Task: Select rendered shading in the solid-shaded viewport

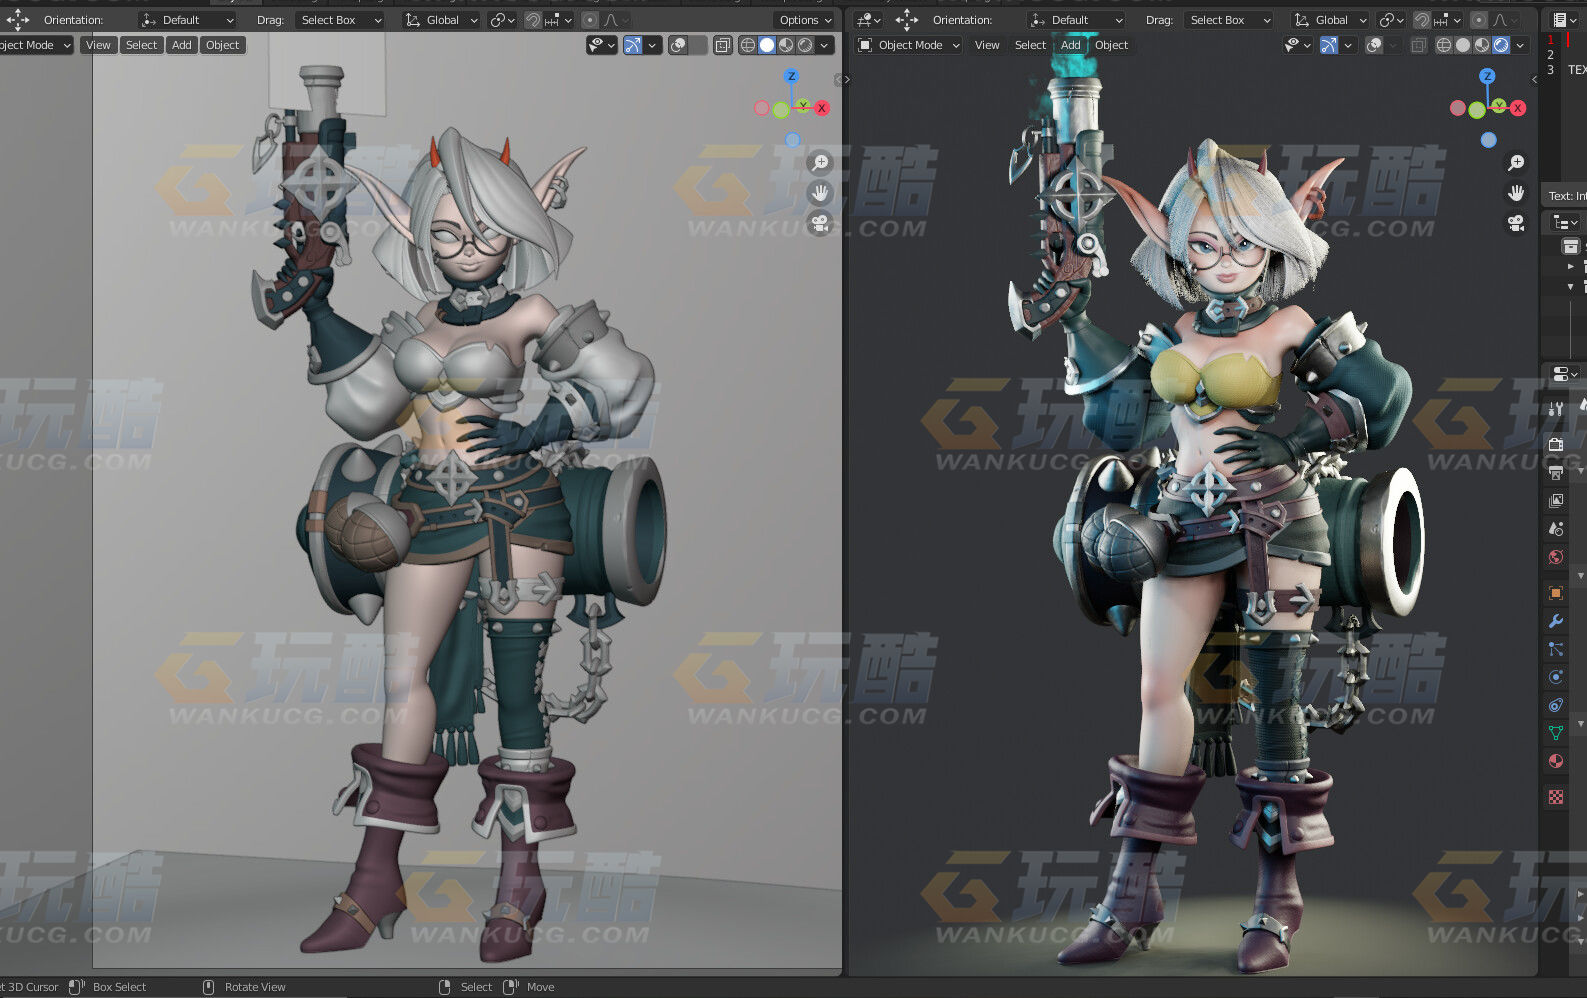Action: pos(805,45)
